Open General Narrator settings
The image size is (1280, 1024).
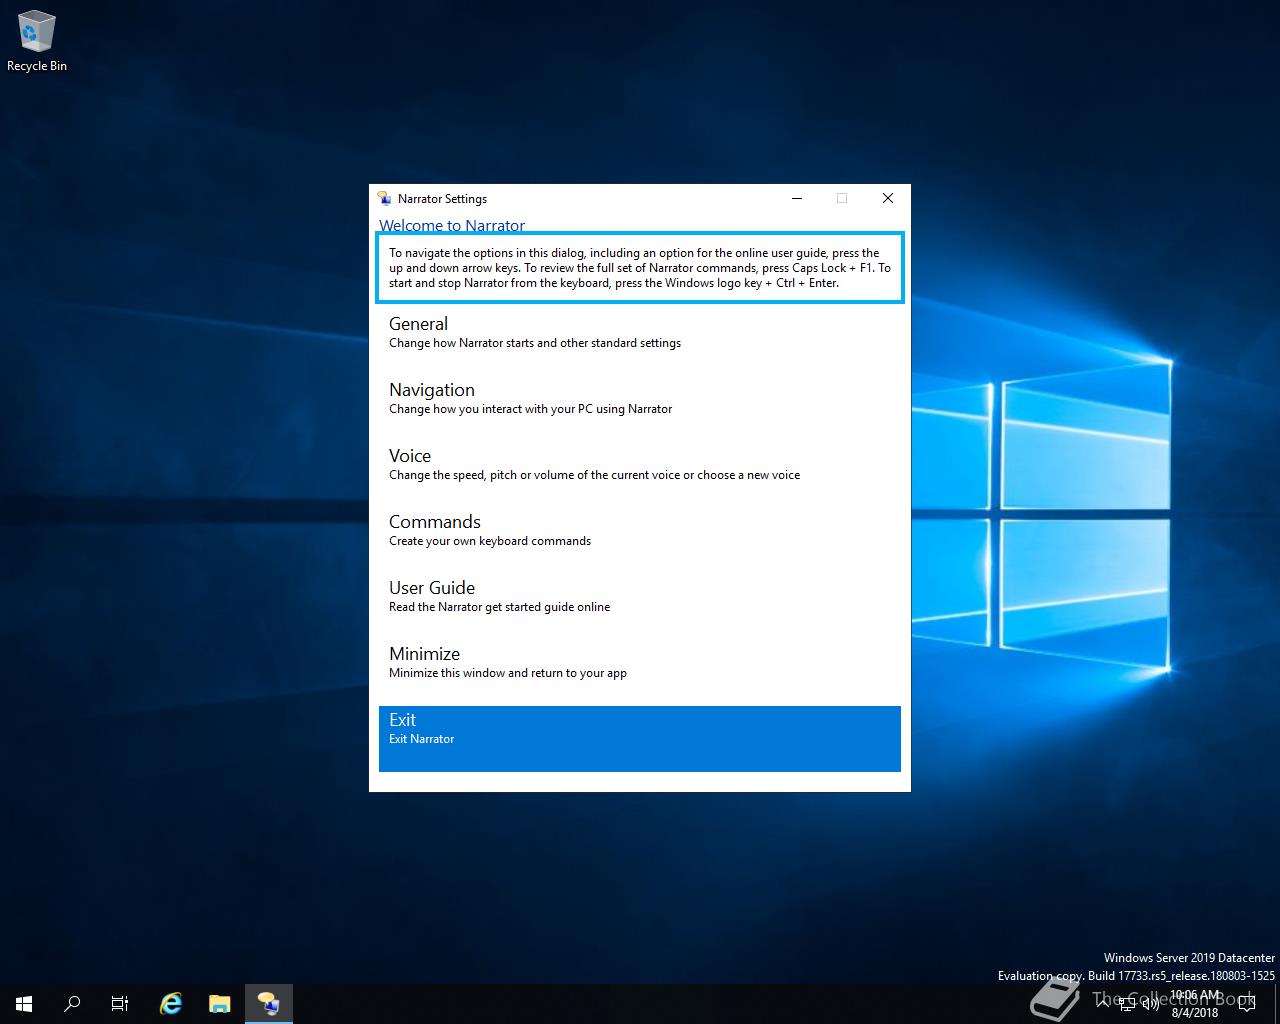[640, 343]
